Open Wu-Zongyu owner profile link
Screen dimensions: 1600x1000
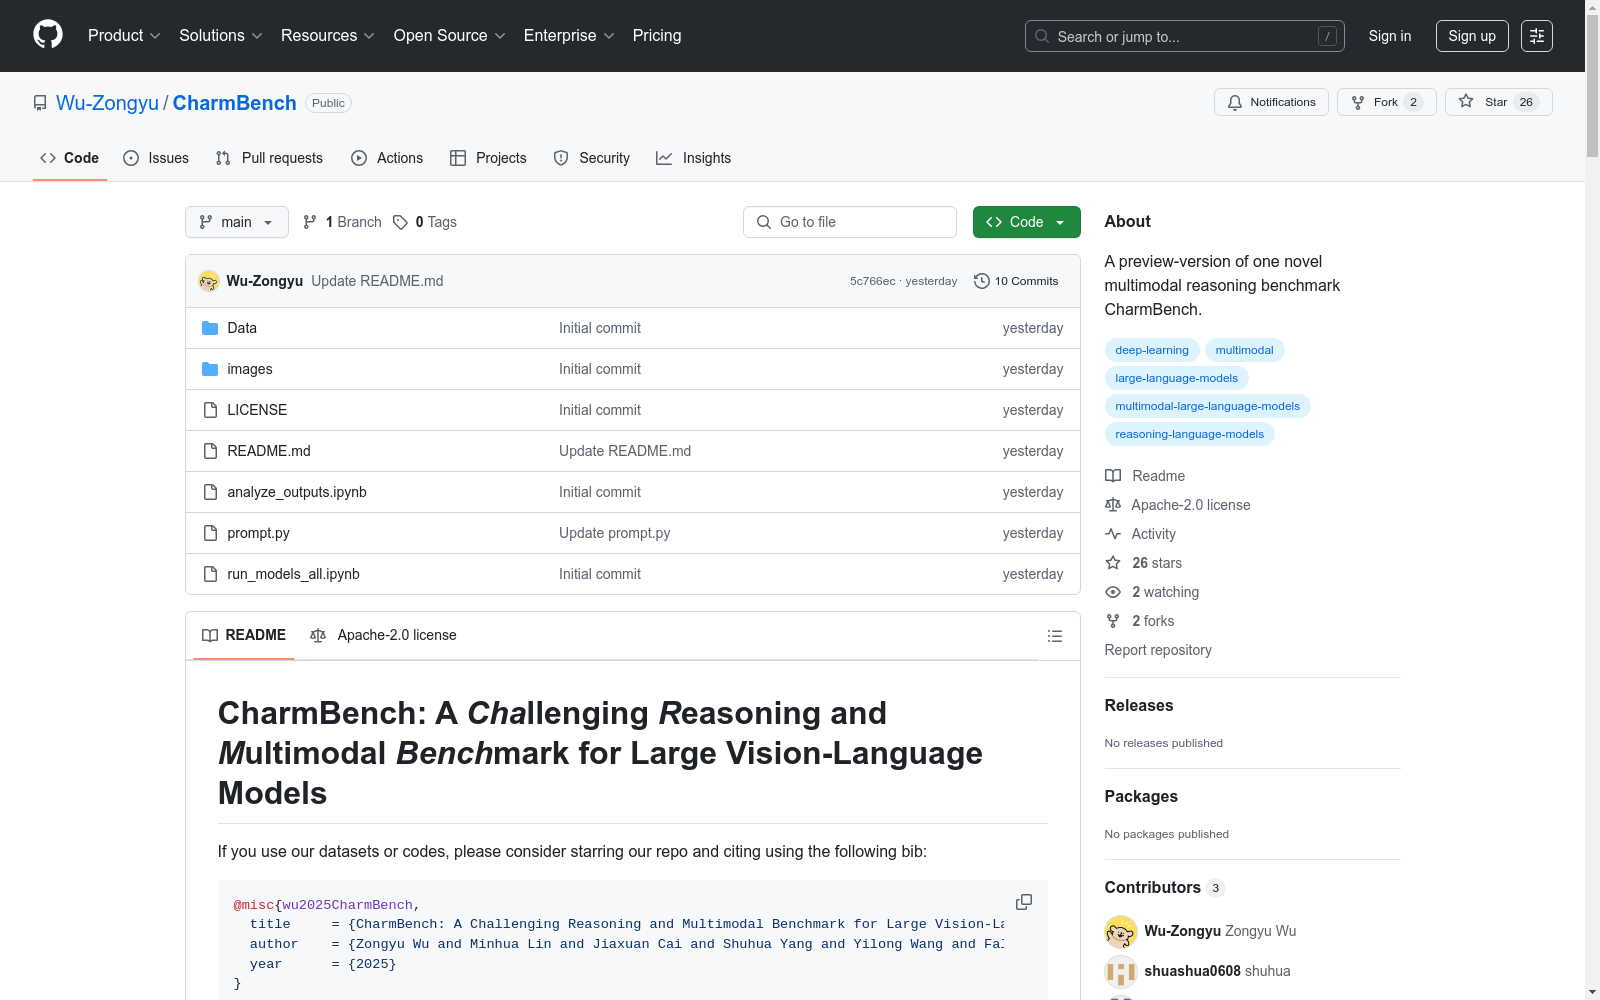click(x=107, y=103)
